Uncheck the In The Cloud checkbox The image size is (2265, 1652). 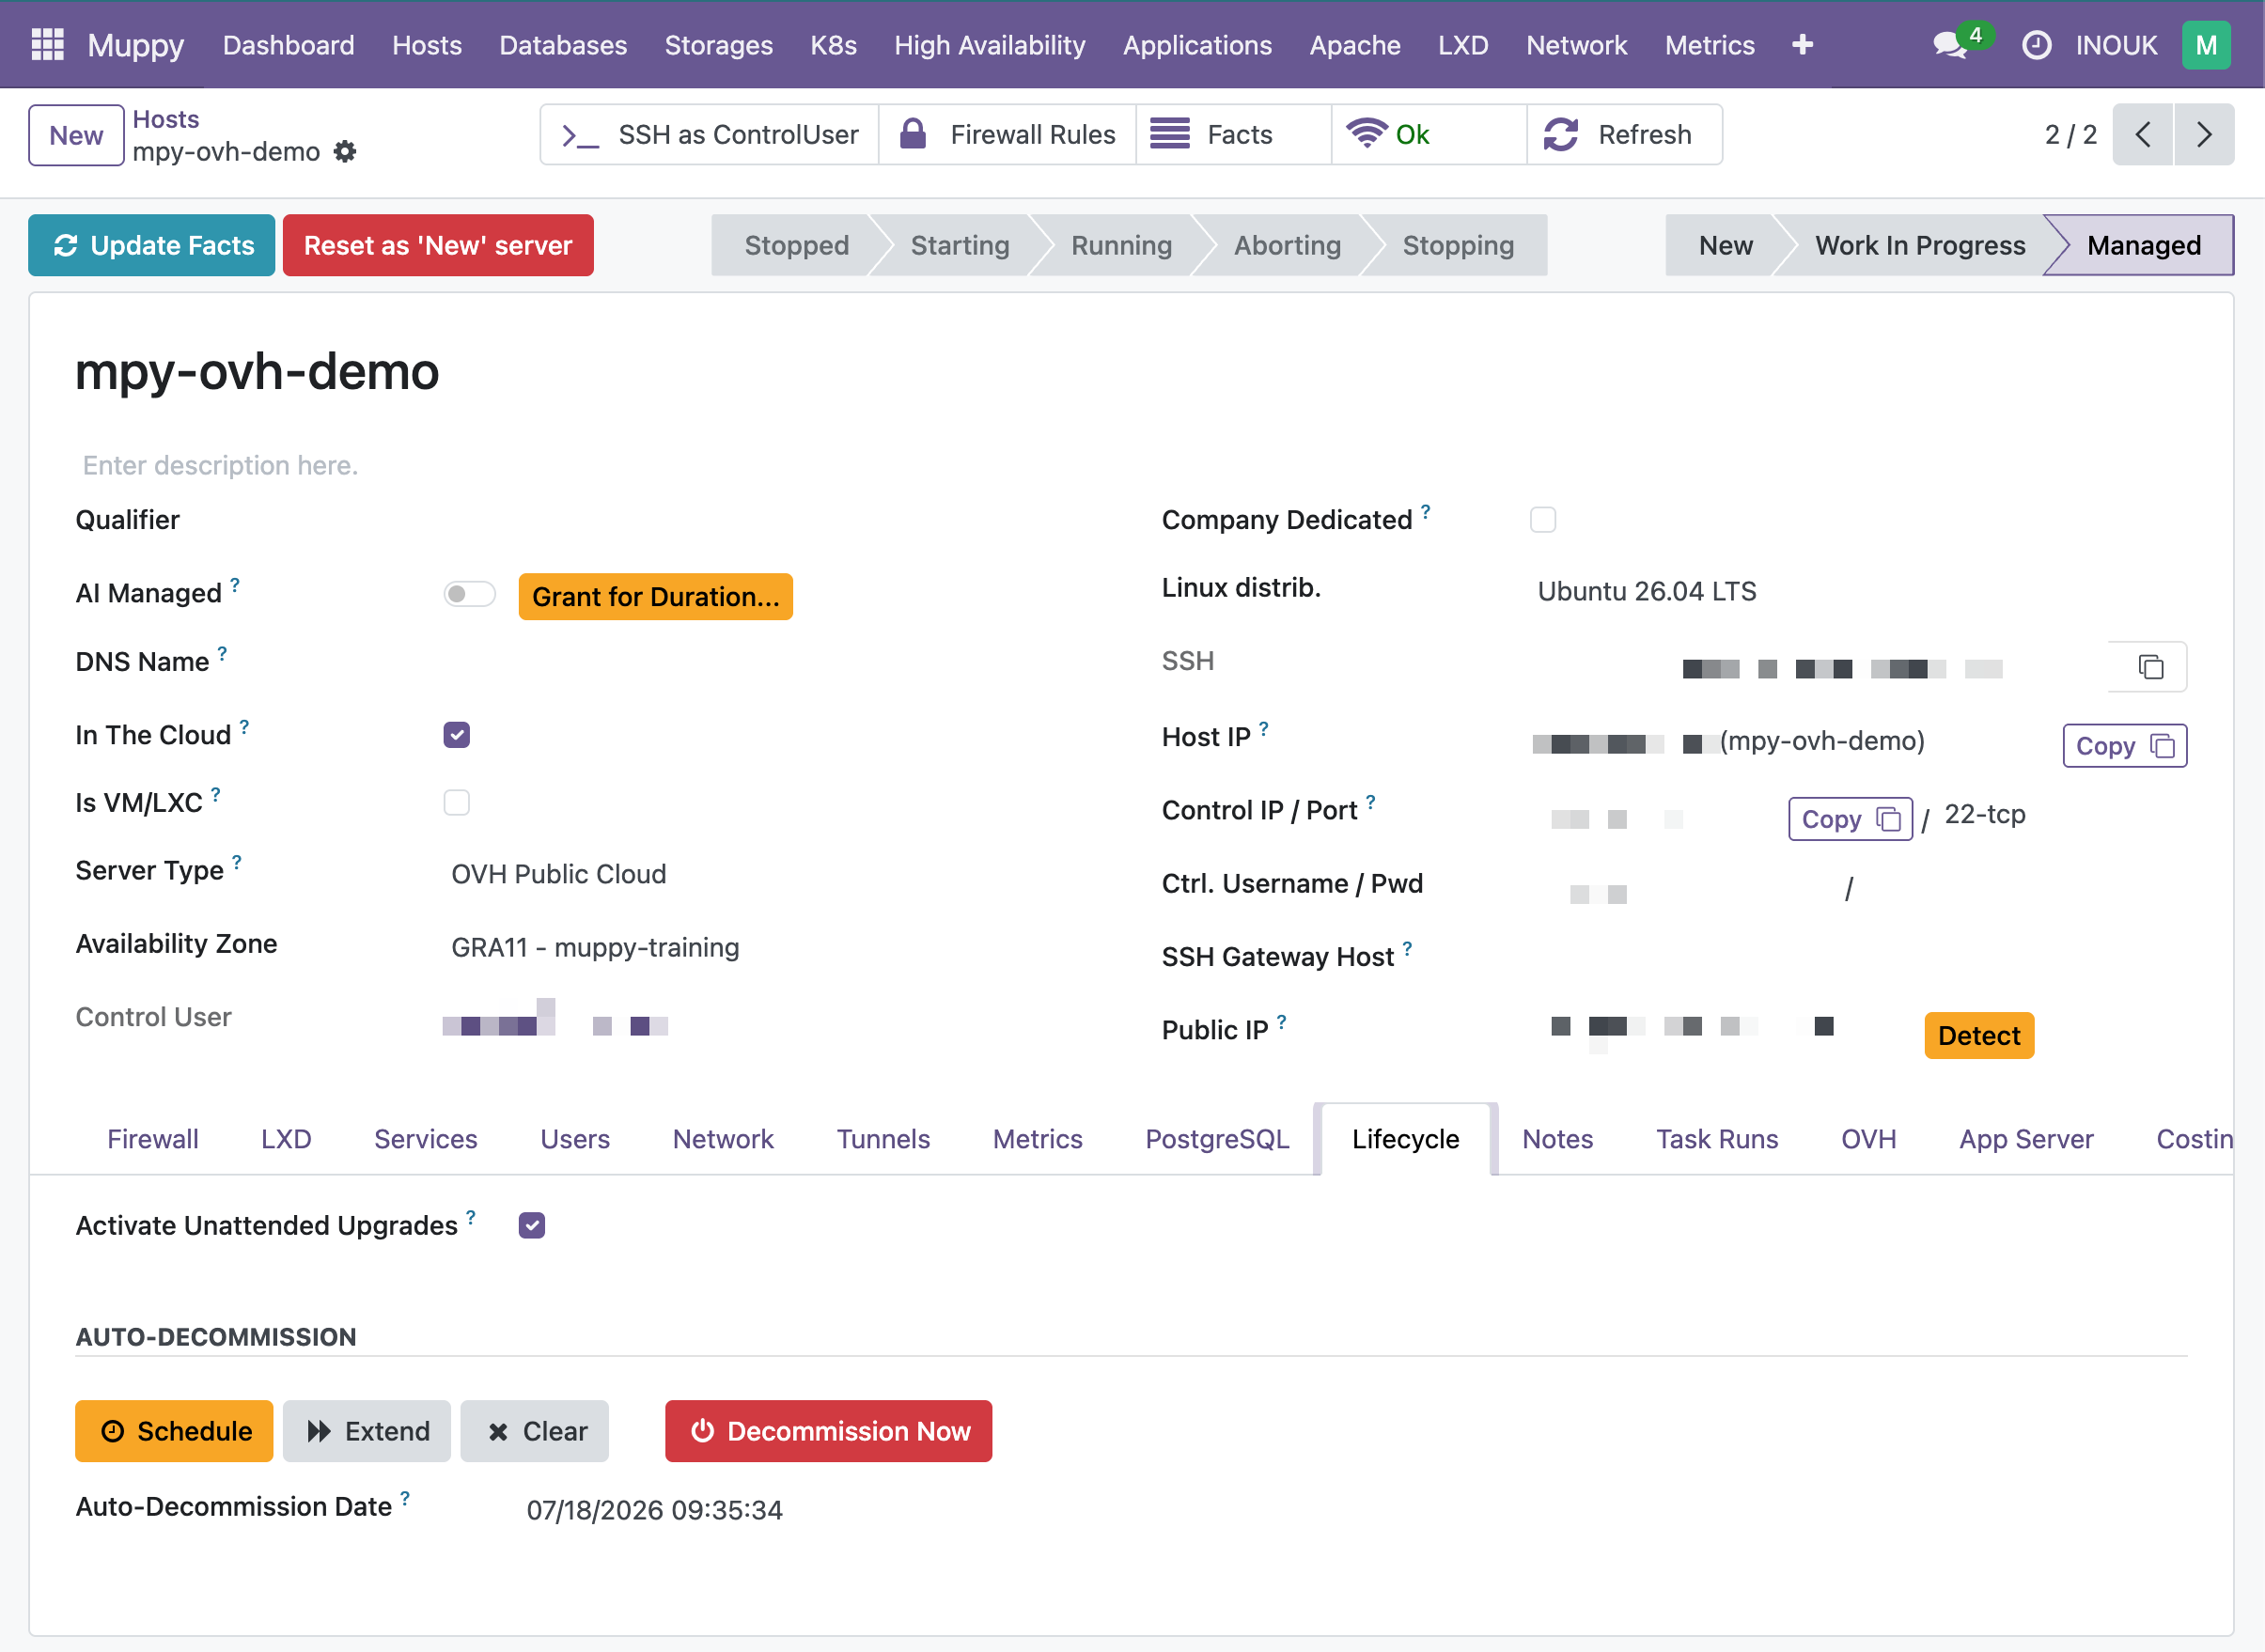457,735
